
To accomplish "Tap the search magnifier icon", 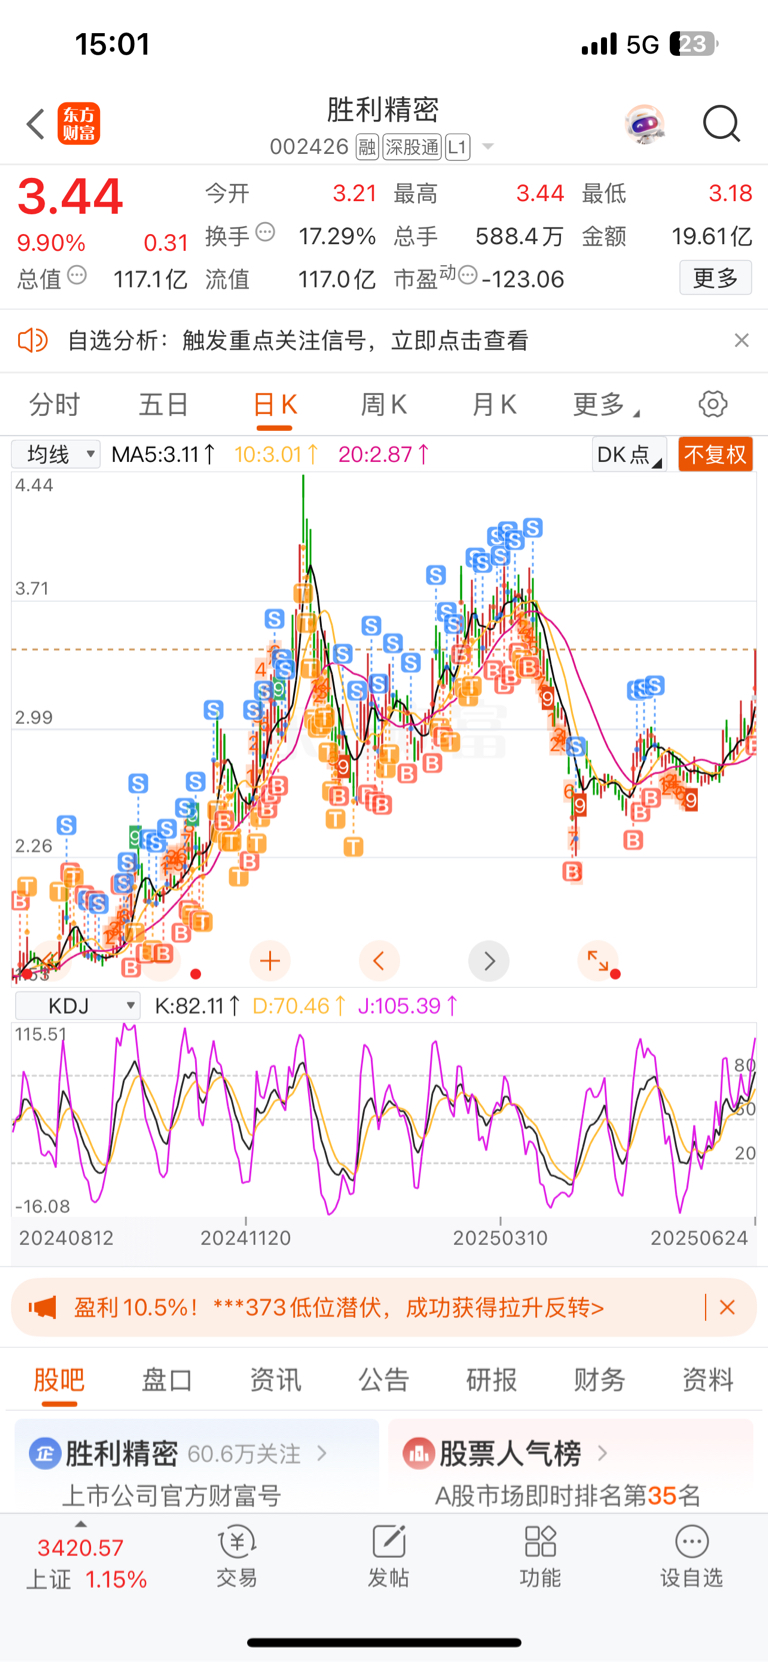I will click(721, 124).
